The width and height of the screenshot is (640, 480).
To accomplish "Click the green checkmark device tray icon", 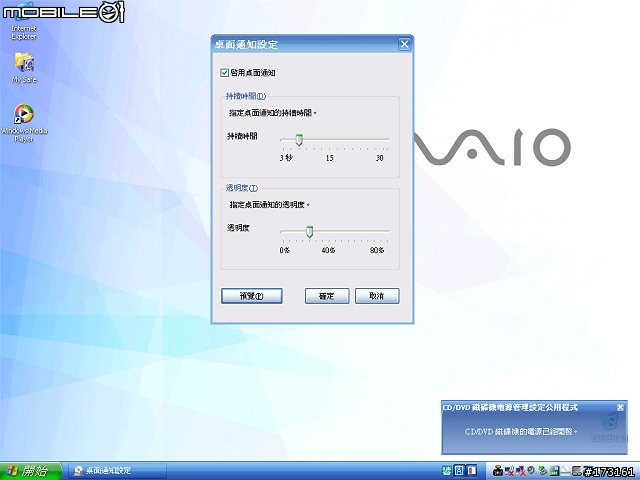I will pyautogui.click(x=542, y=471).
